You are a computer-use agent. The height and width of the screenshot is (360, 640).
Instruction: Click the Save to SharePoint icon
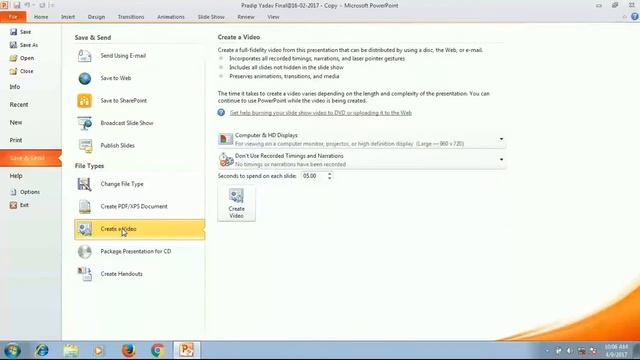click(84, 100)
